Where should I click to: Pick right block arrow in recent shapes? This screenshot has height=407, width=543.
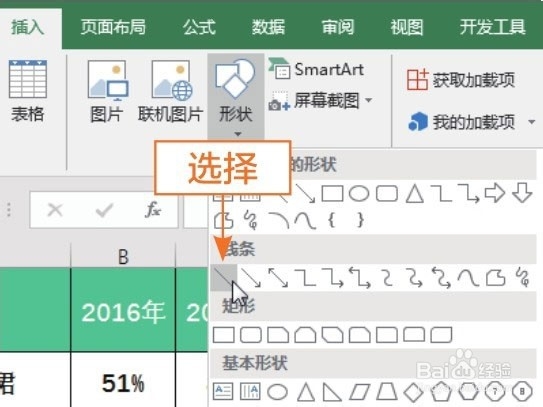click(495, 193)
